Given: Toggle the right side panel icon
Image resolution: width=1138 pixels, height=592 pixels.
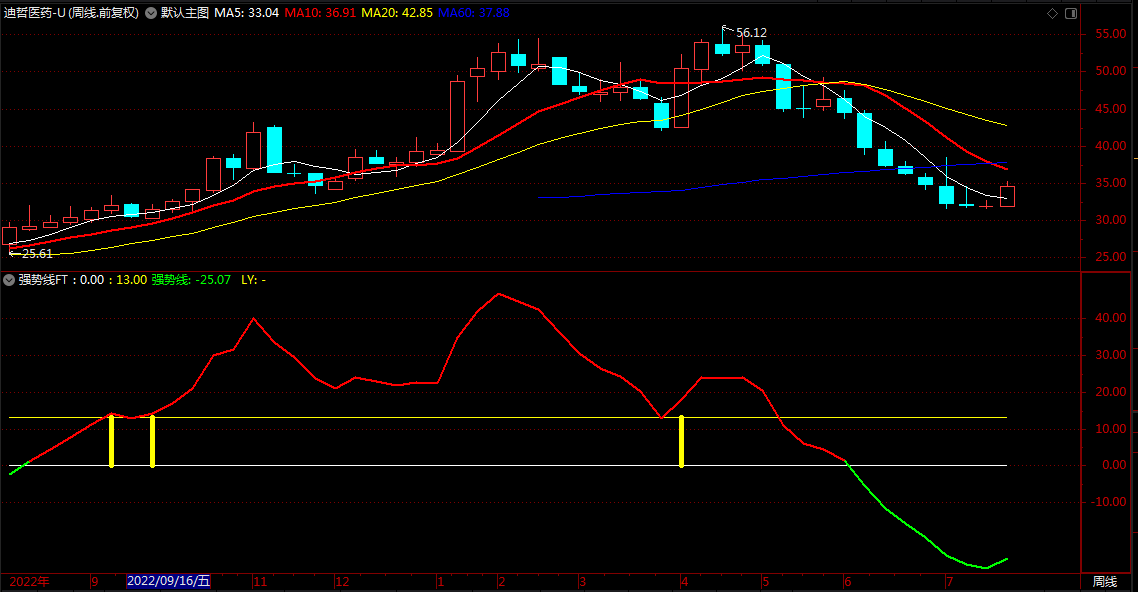Looking at the screenshot, I should click(x=1071, y=13).
